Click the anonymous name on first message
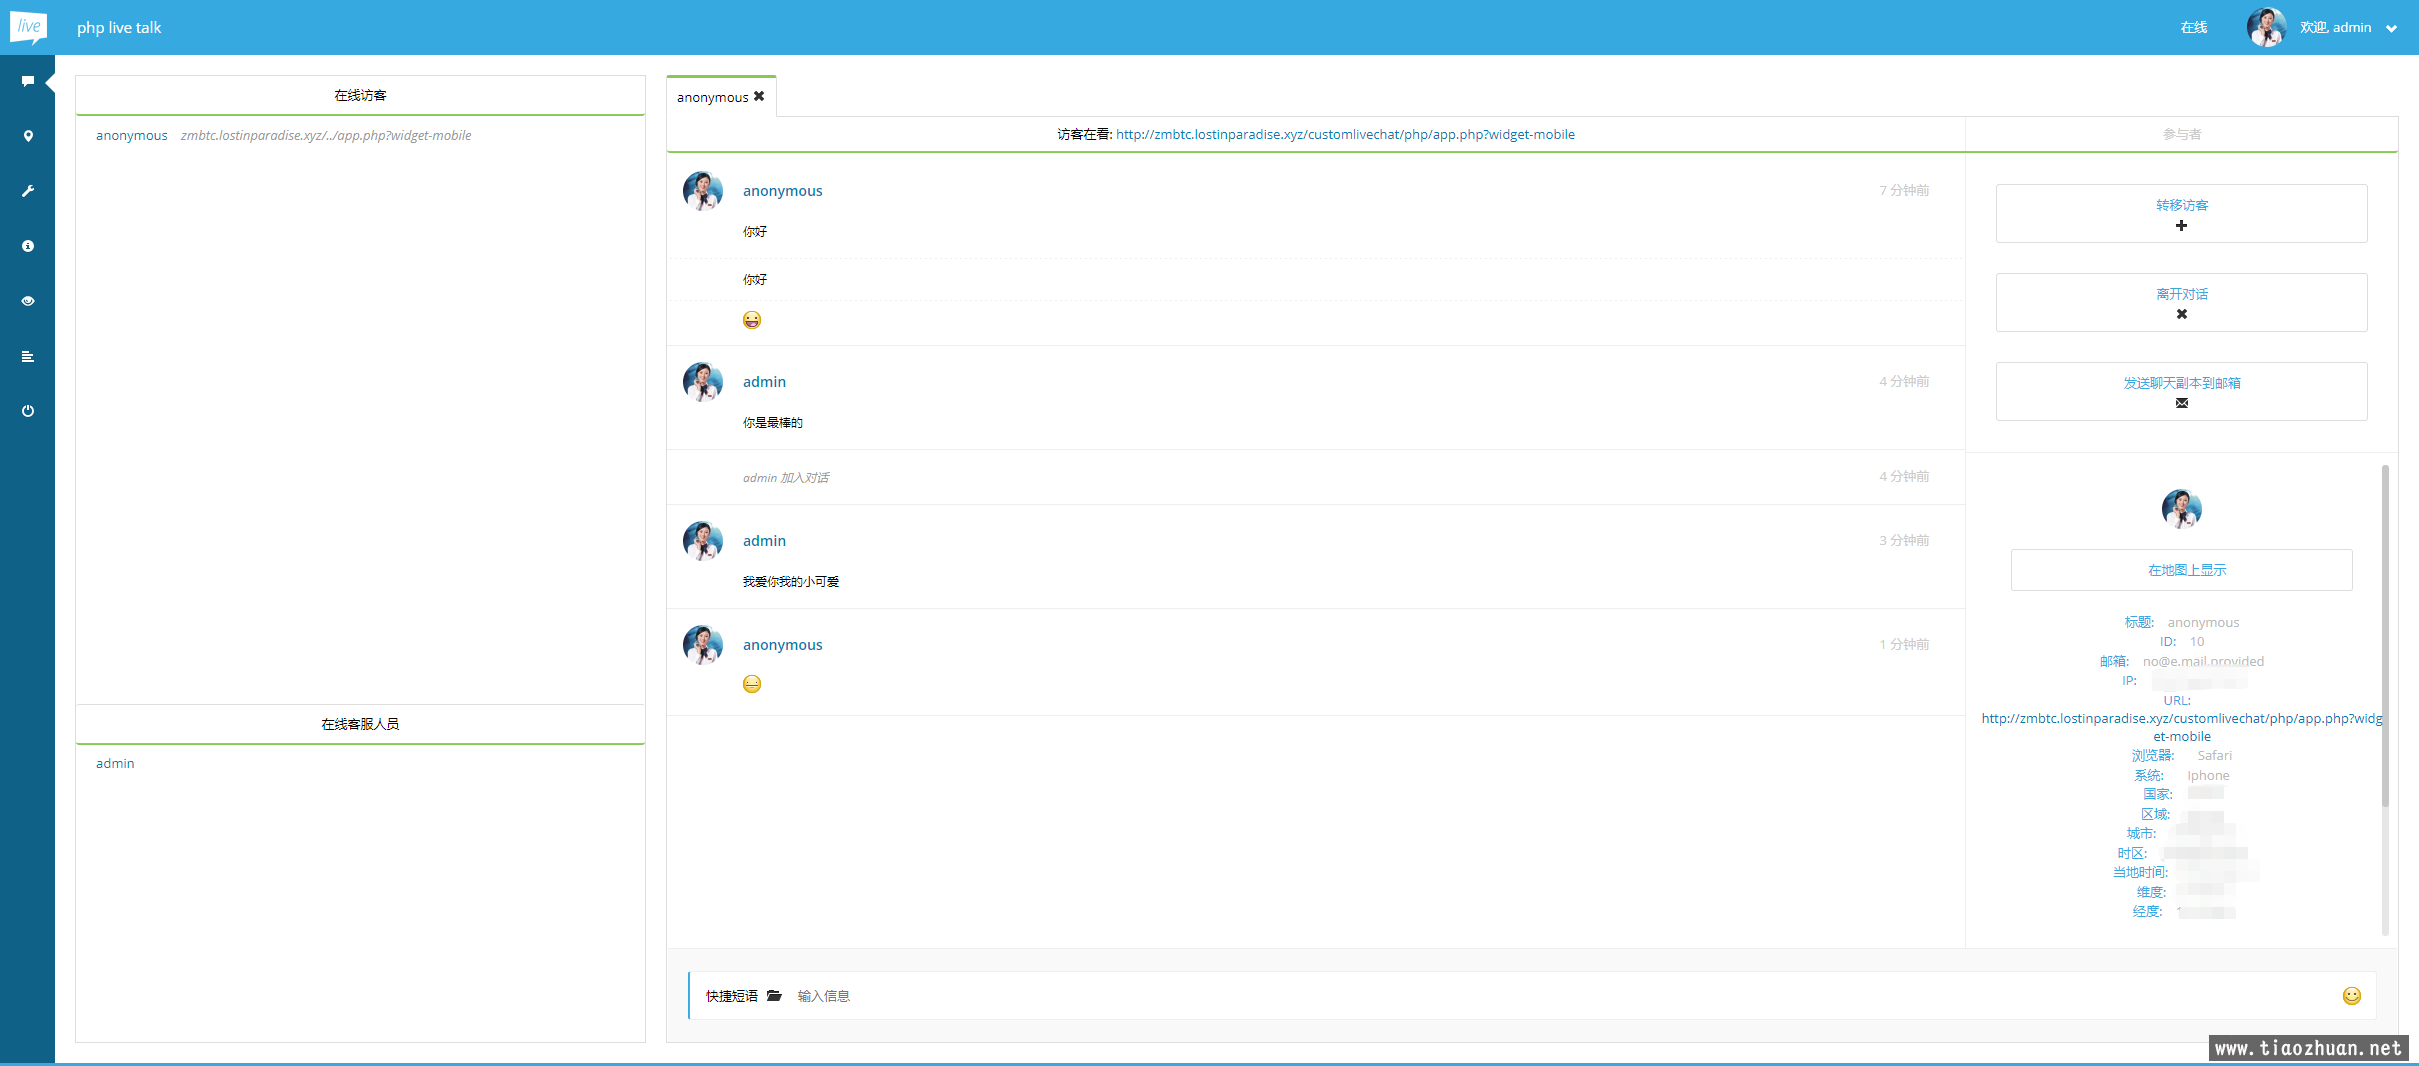Screen dimensions: 2419x1066 pos(782,191)
